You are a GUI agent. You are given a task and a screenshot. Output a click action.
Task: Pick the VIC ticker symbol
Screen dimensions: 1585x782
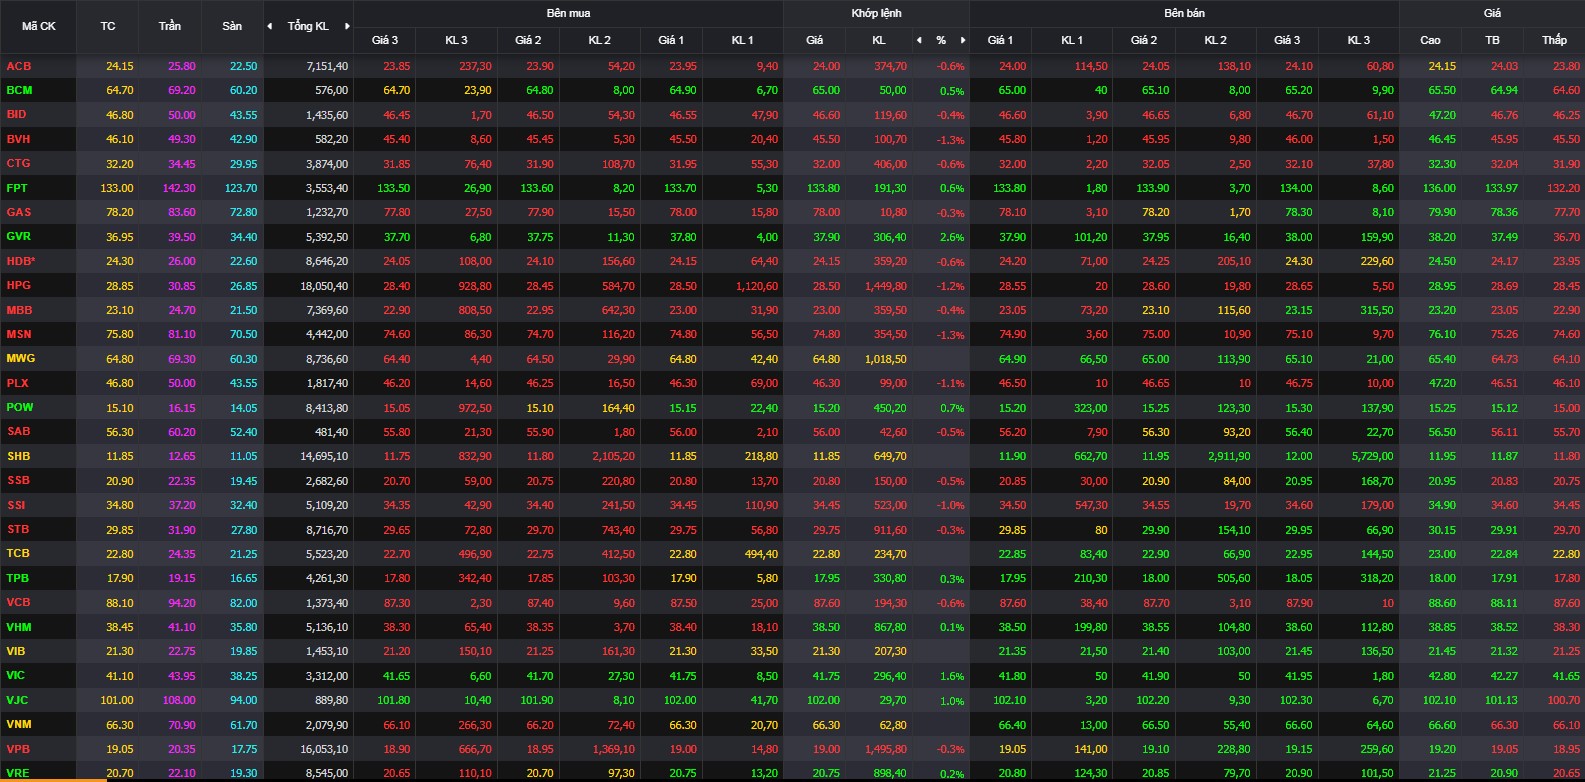(16, 675)
